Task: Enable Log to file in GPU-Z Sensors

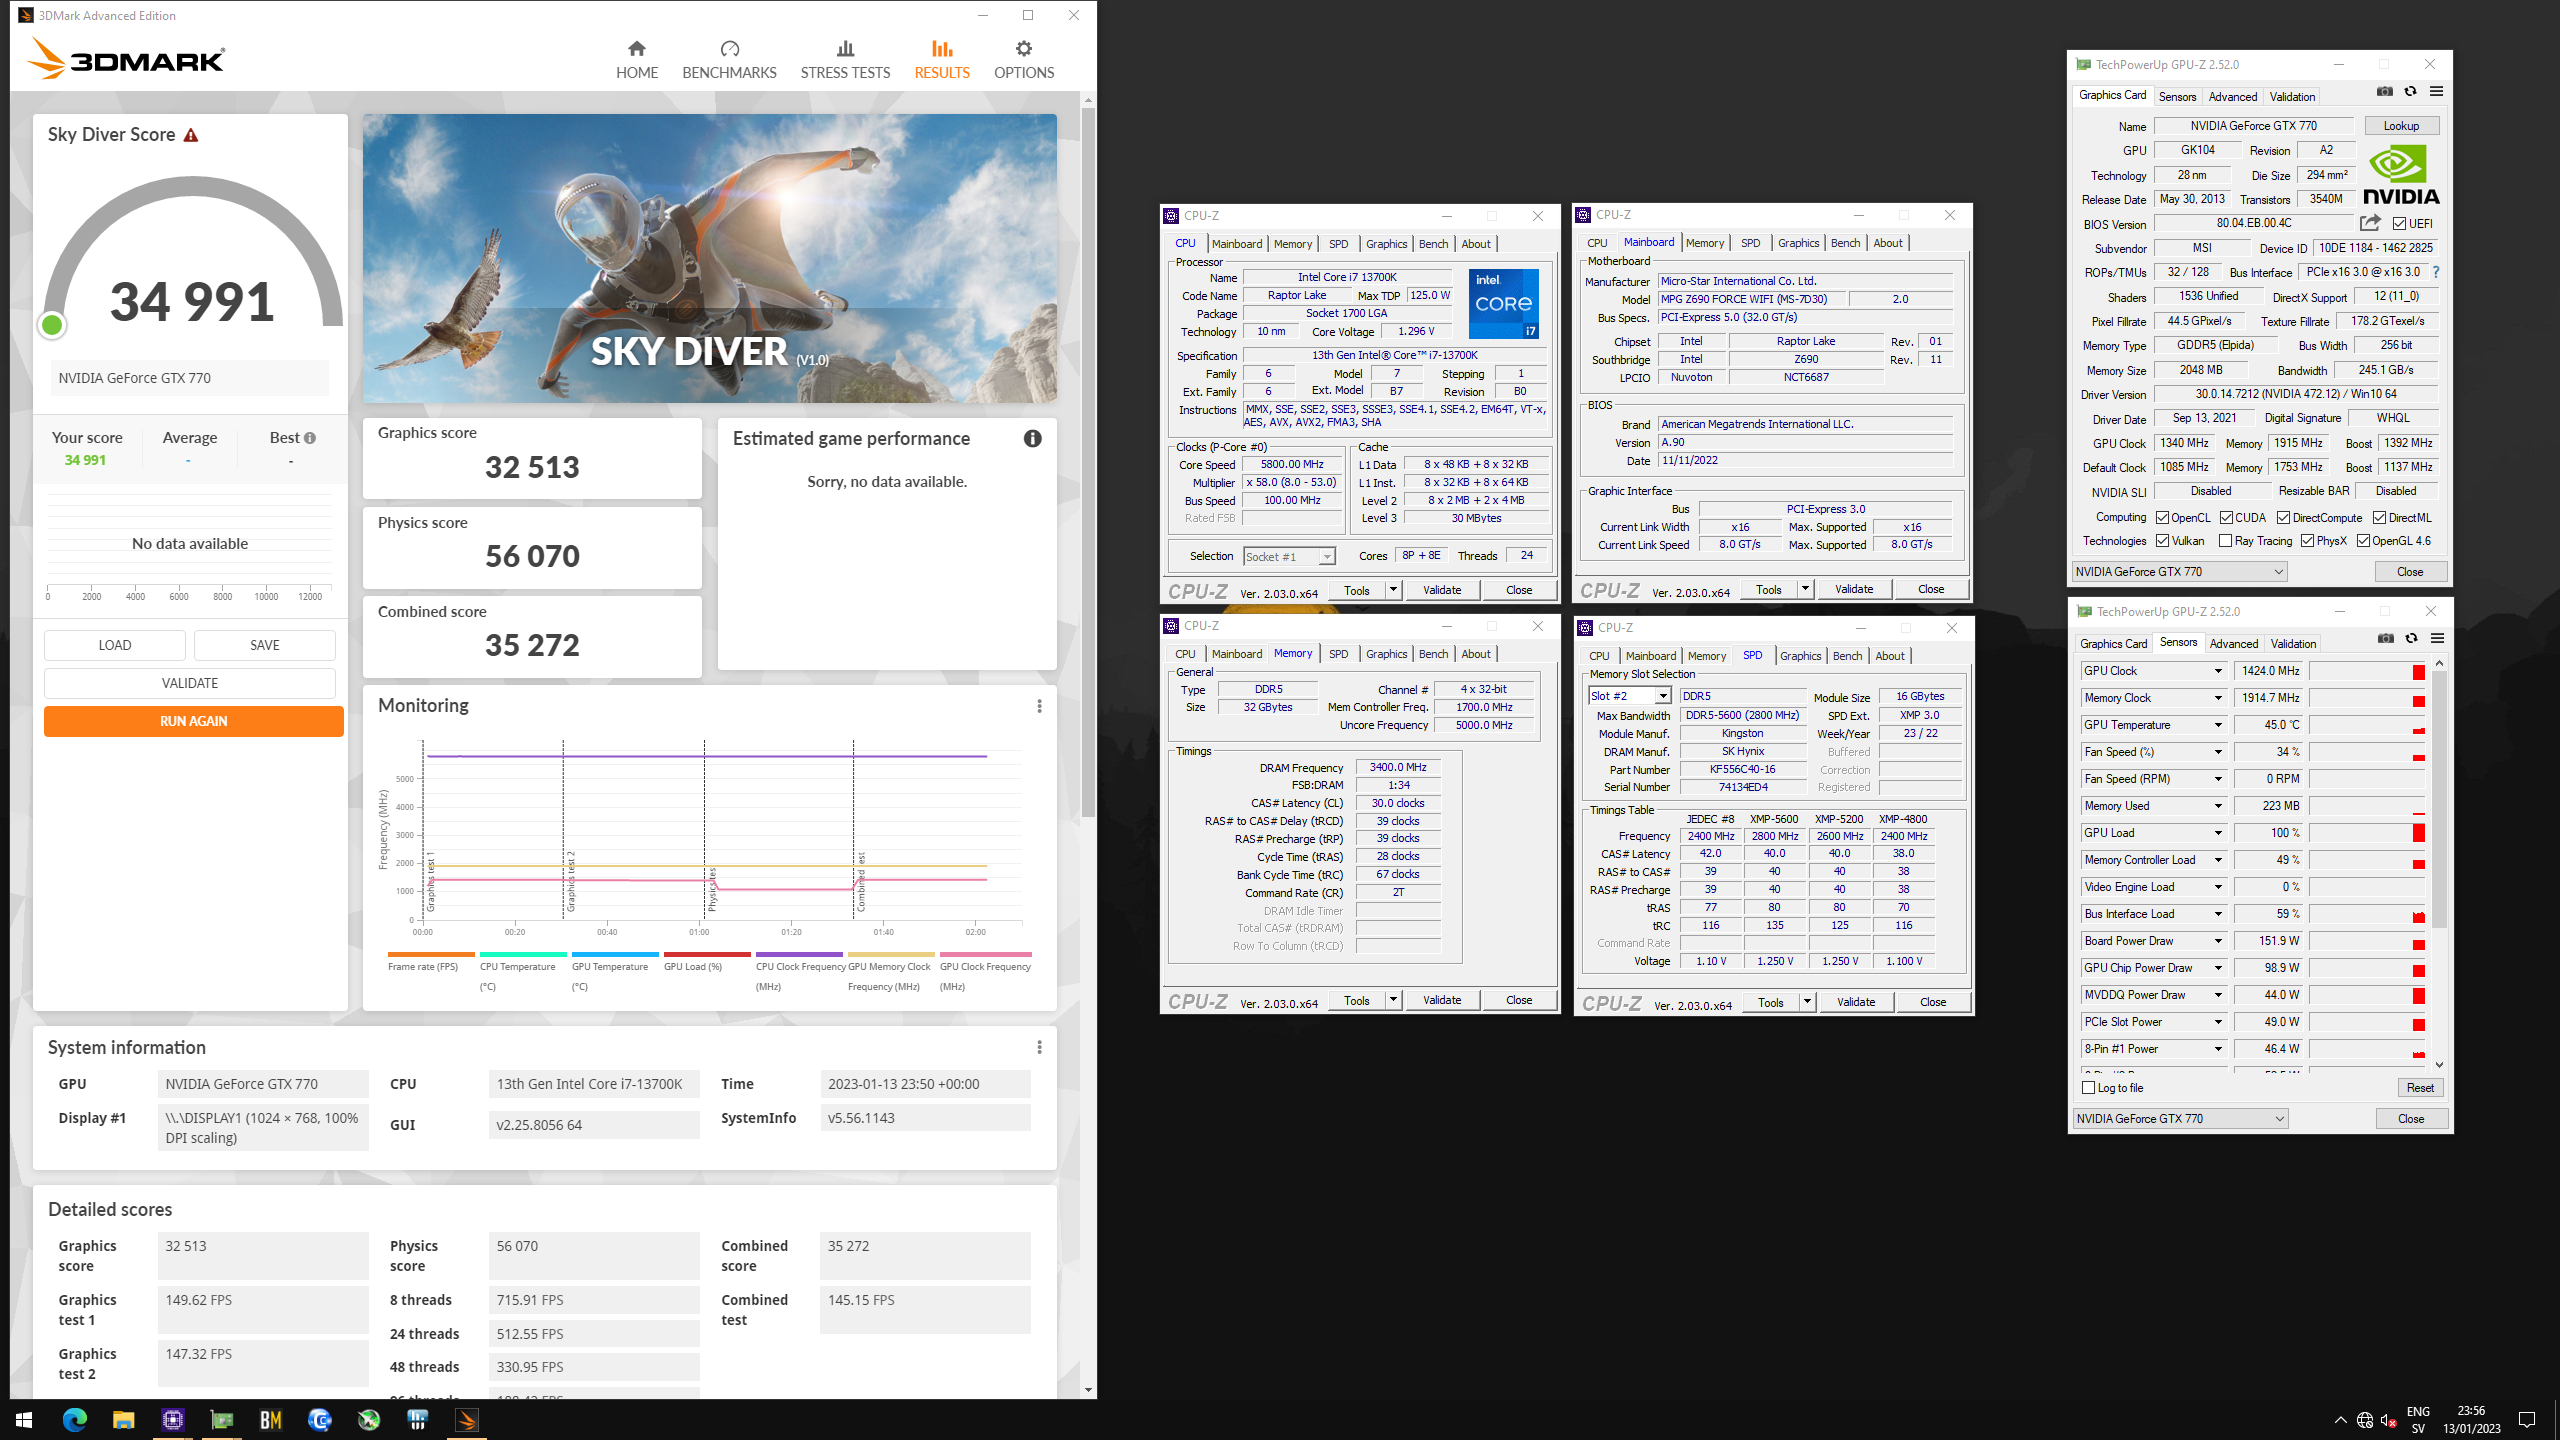Action: pos(2088,1088)
